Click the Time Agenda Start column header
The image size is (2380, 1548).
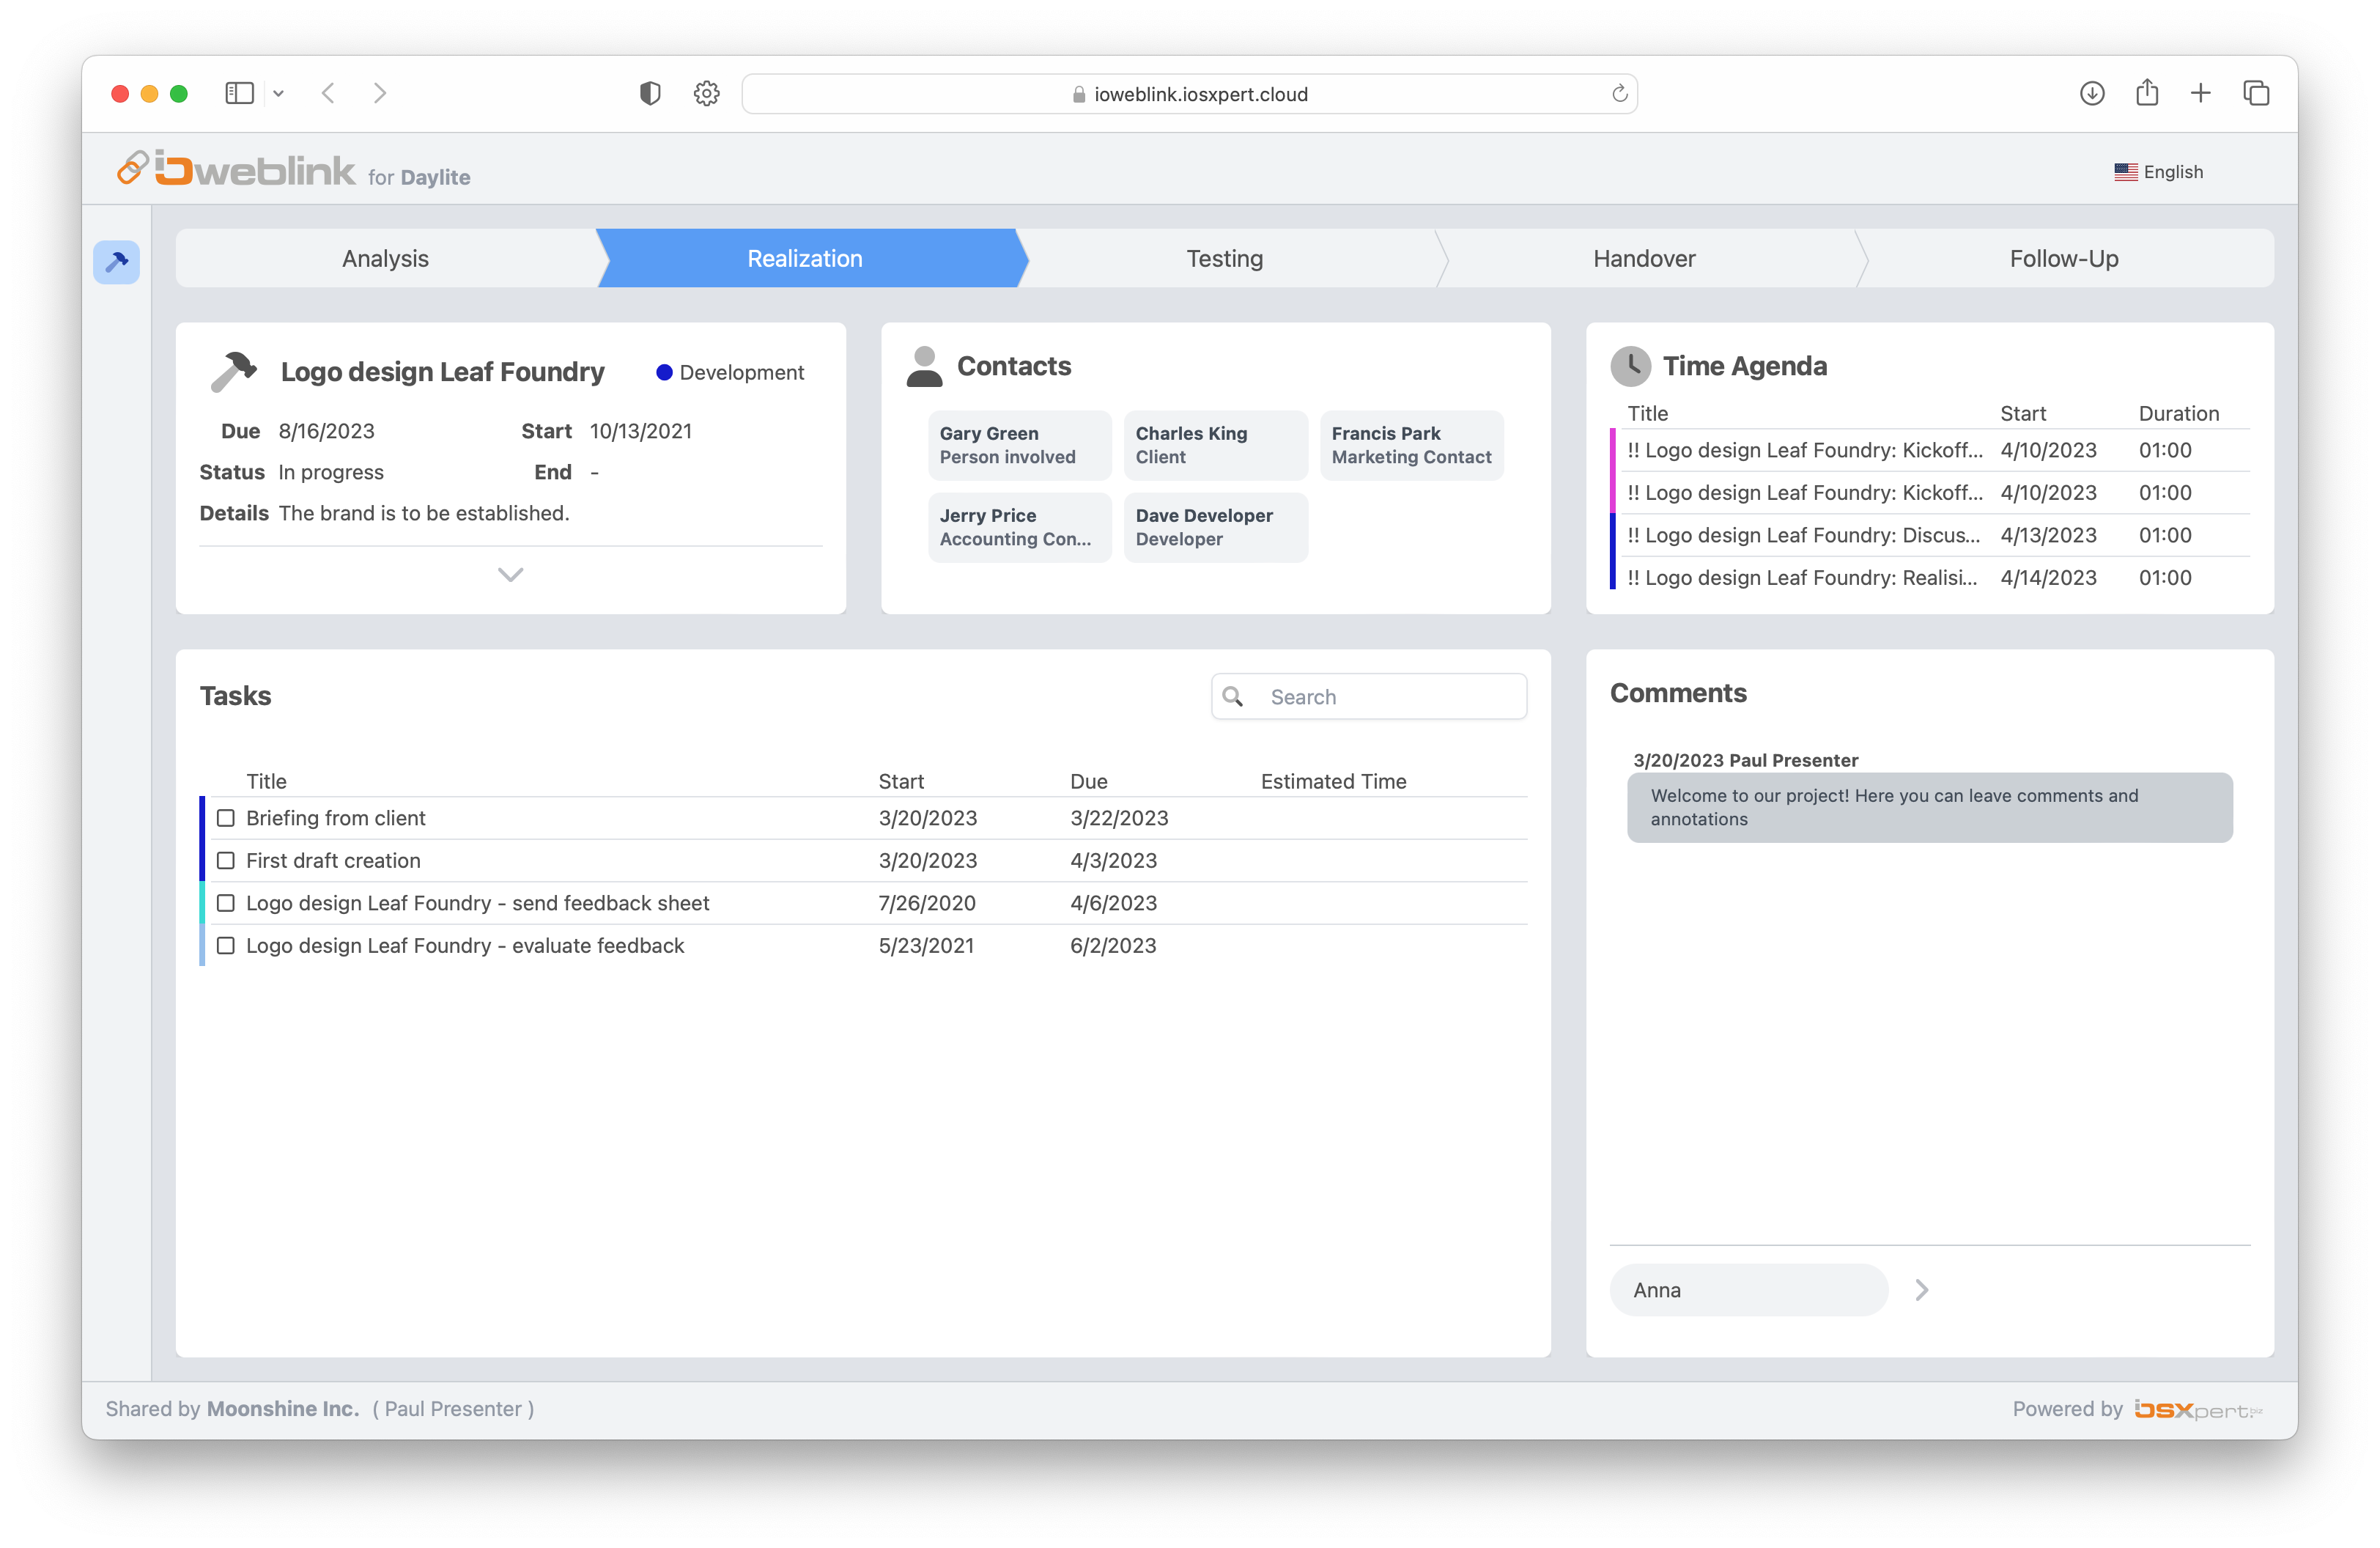pos(2022,413)
